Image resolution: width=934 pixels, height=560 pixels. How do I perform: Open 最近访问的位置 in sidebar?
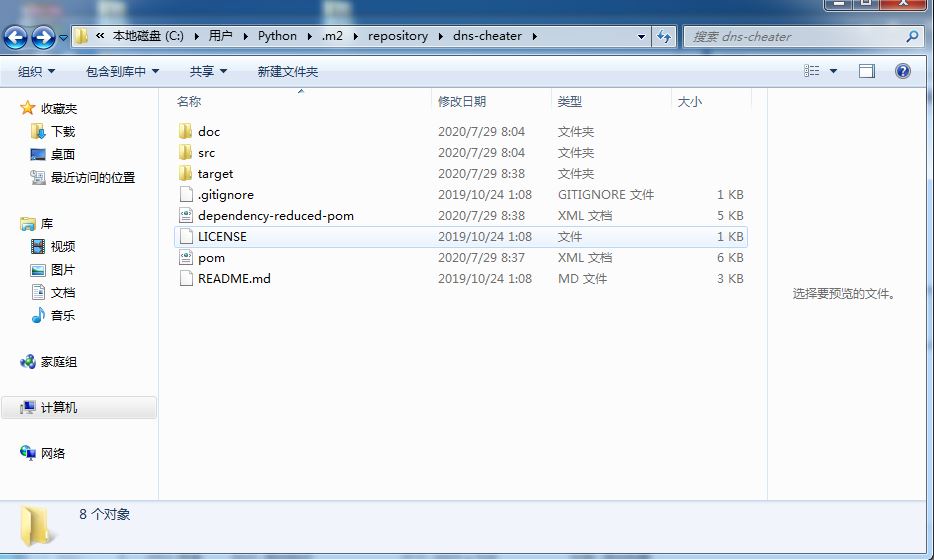click(93, 178)
